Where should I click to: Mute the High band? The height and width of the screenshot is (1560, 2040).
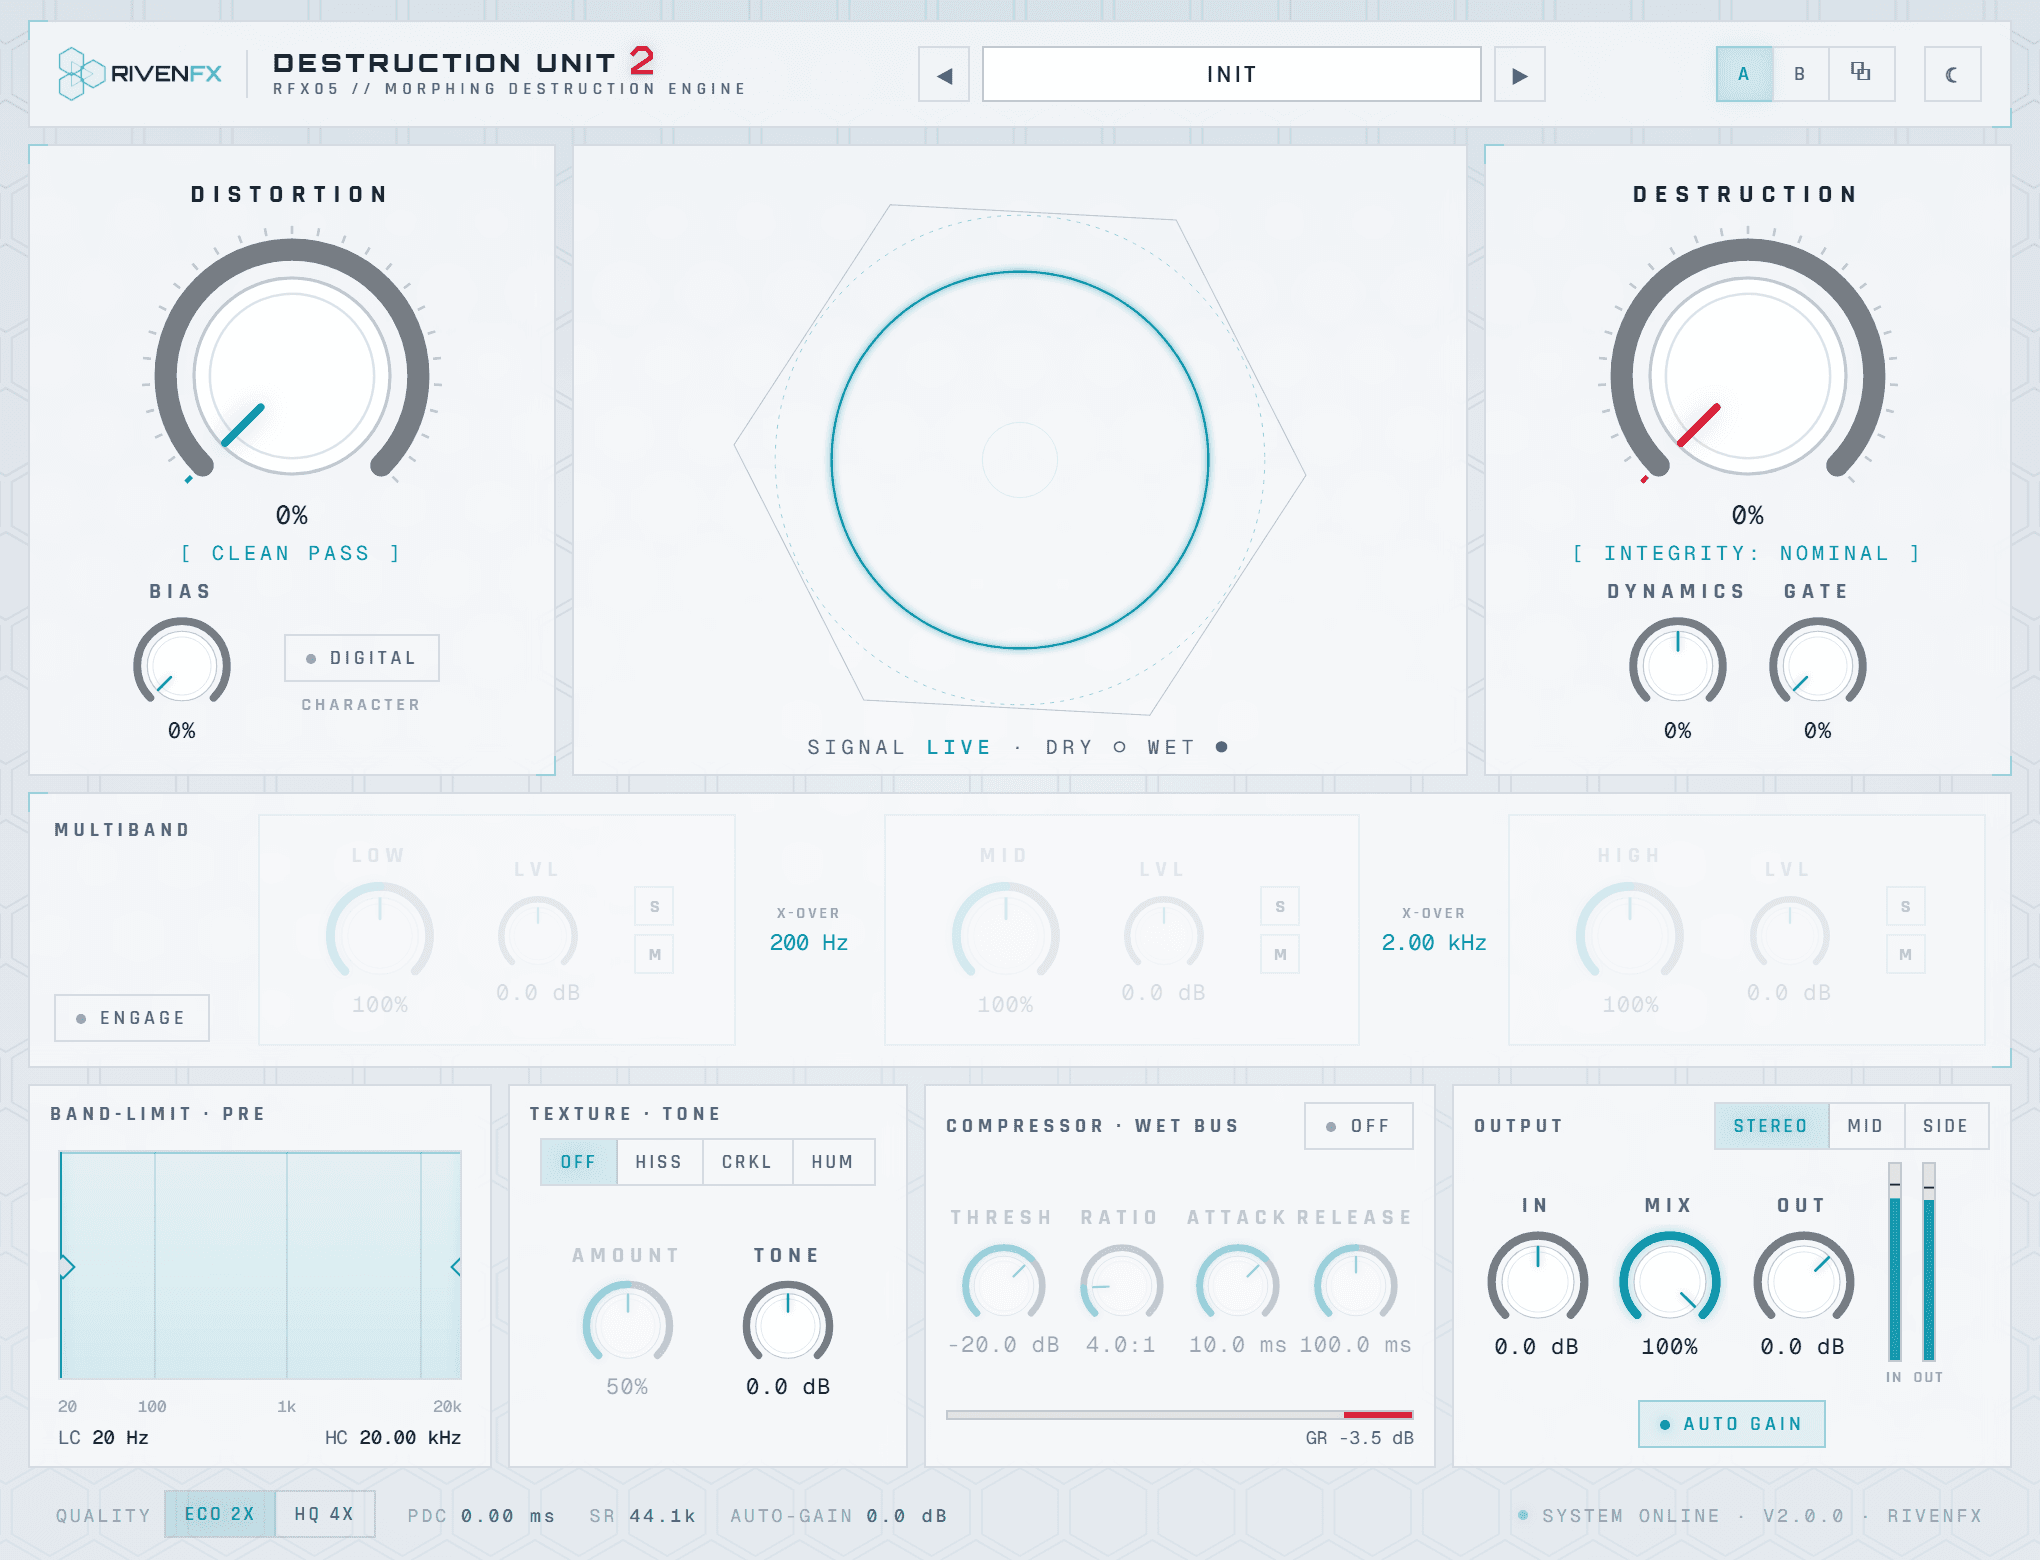pyautogui.click(x=1906, y=954)
